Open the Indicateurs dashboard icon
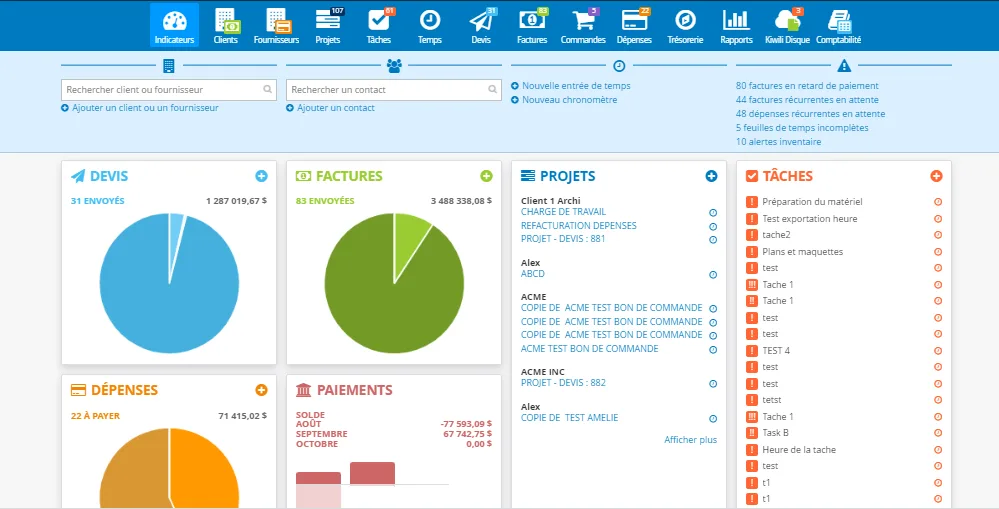Screen dimensions: 999x509 point(174,25)
